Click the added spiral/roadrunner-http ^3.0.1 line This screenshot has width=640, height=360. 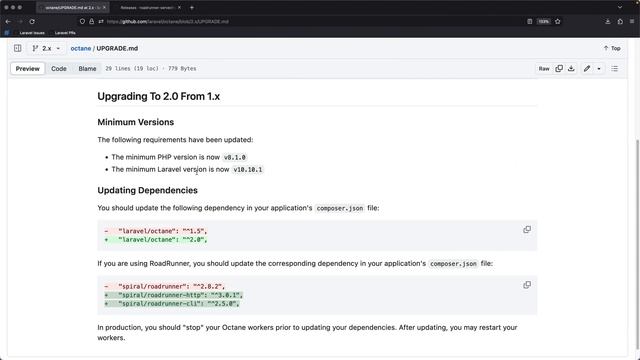pyautogui.click(x=173, y=295)
